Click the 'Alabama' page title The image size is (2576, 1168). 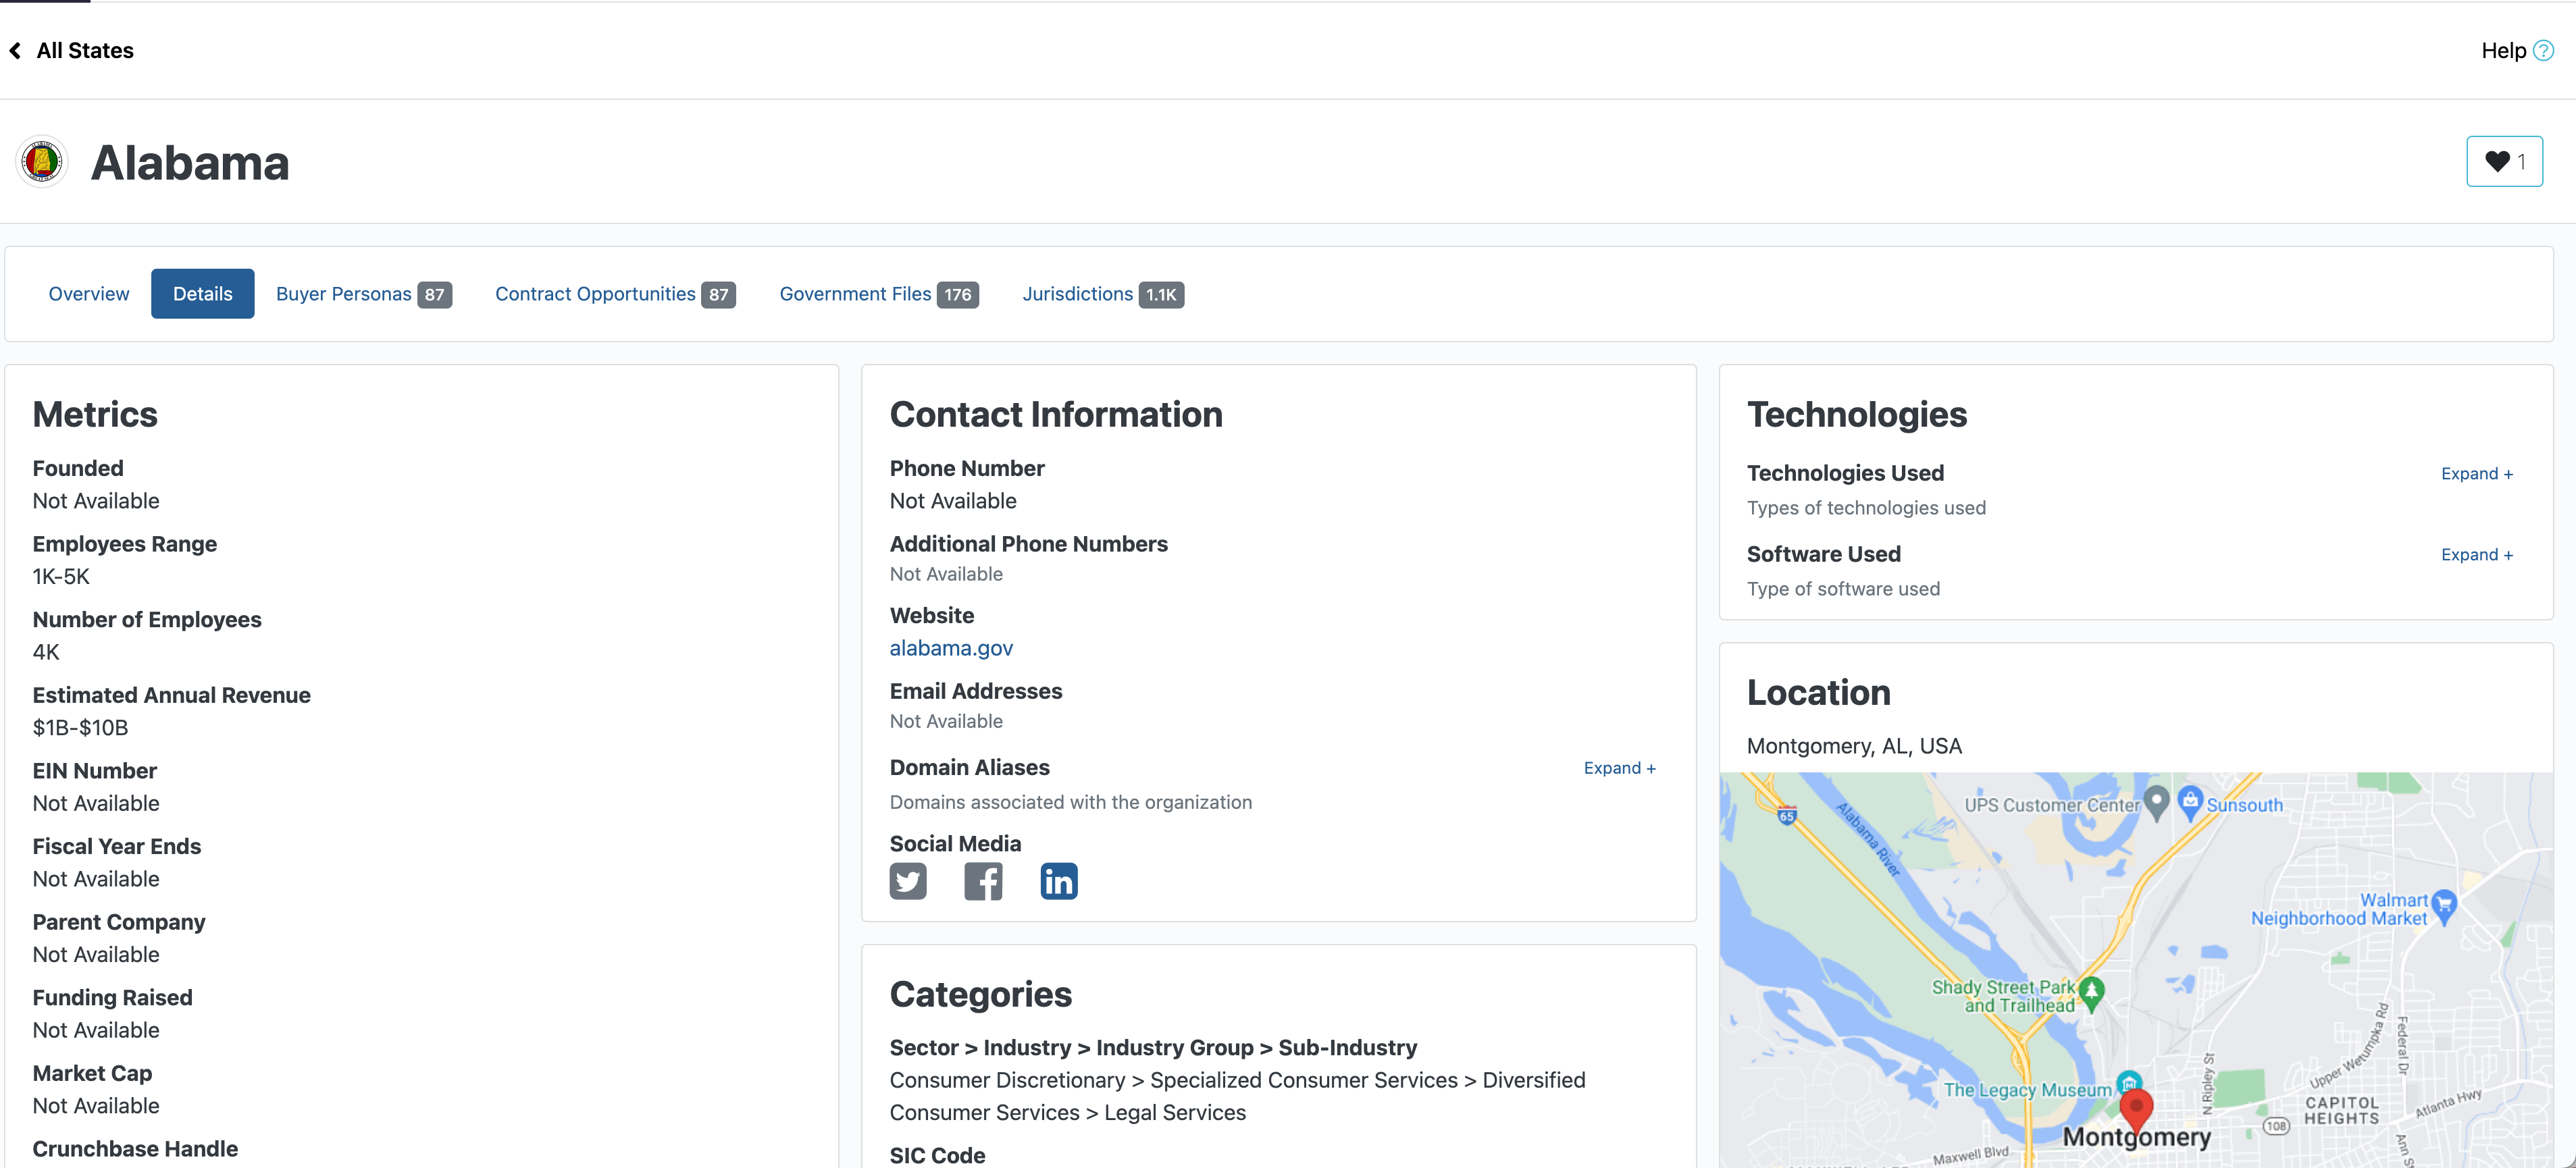pyautogui.click(x=190, y=163)
